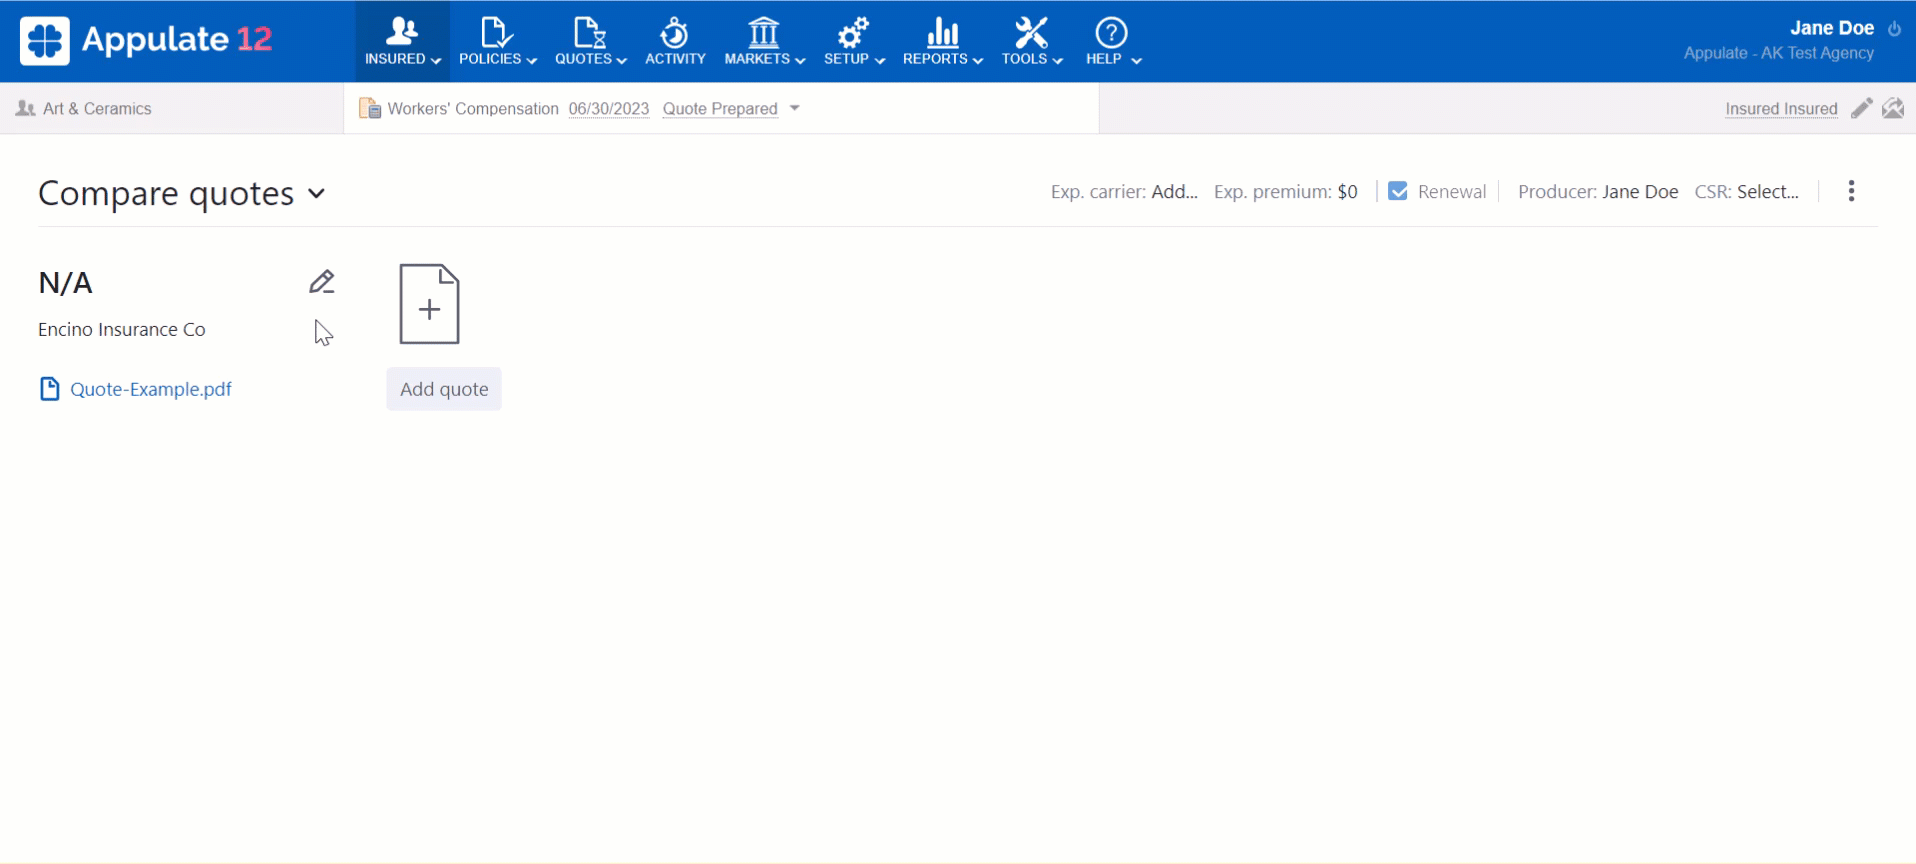Screen dimensions: 1916x864
Task: Click the Add quote button
Action: tap(444, 389)
